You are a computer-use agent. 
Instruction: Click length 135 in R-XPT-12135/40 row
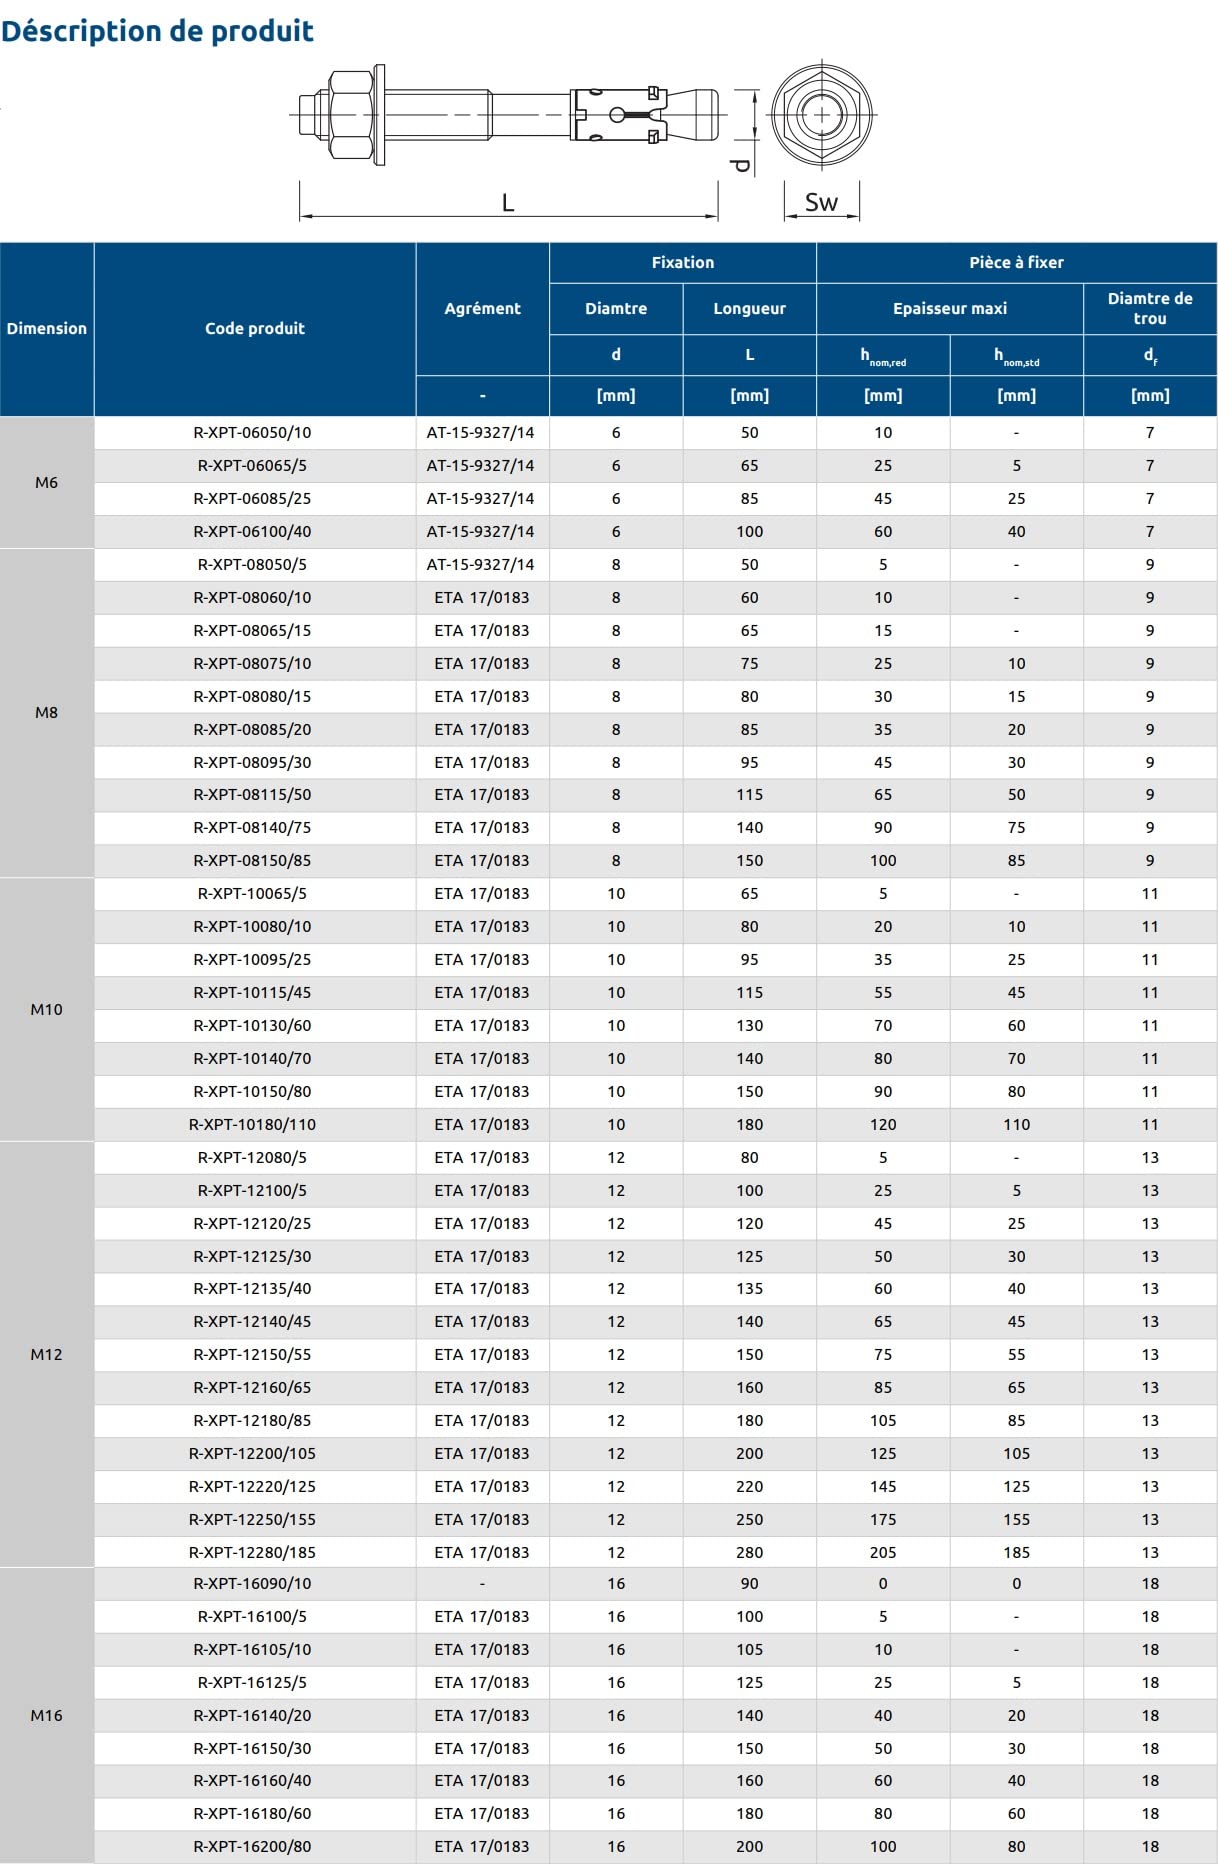749,1288
